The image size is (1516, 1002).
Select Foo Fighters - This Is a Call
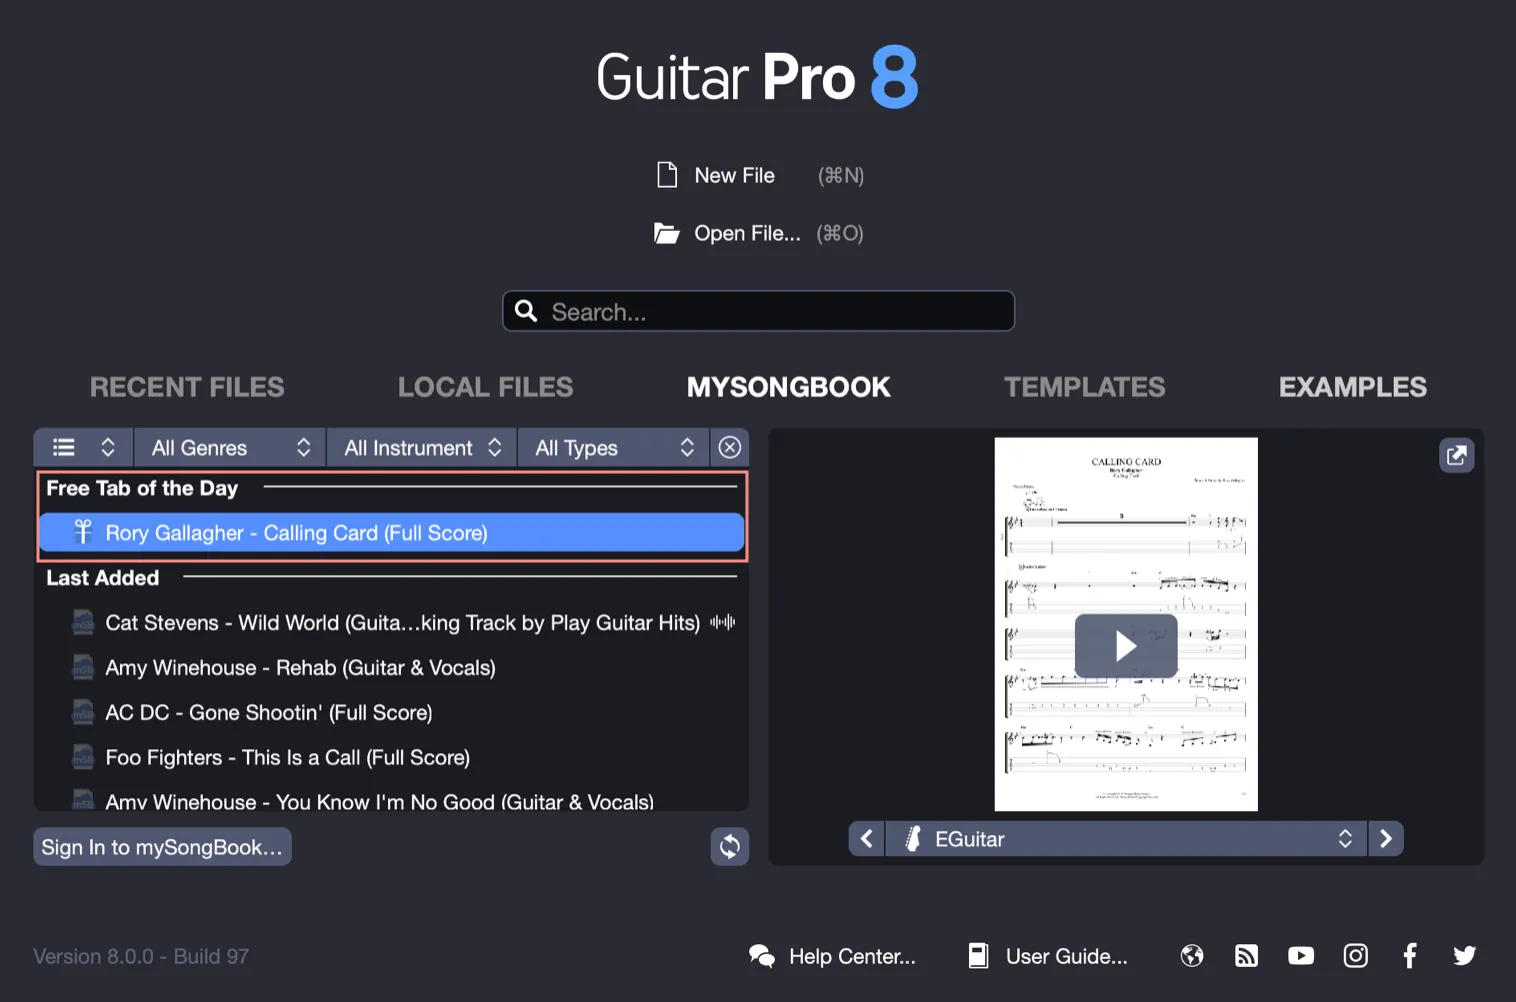[x=392, y=757]
